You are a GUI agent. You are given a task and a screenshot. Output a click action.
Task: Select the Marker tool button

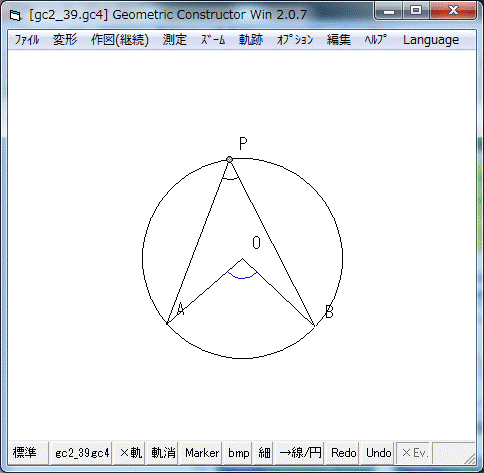pyautogui.click(x=202, y=453)
